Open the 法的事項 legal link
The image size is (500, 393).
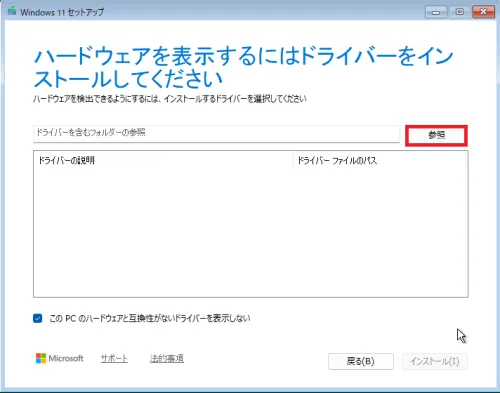(x=167, y=359)
